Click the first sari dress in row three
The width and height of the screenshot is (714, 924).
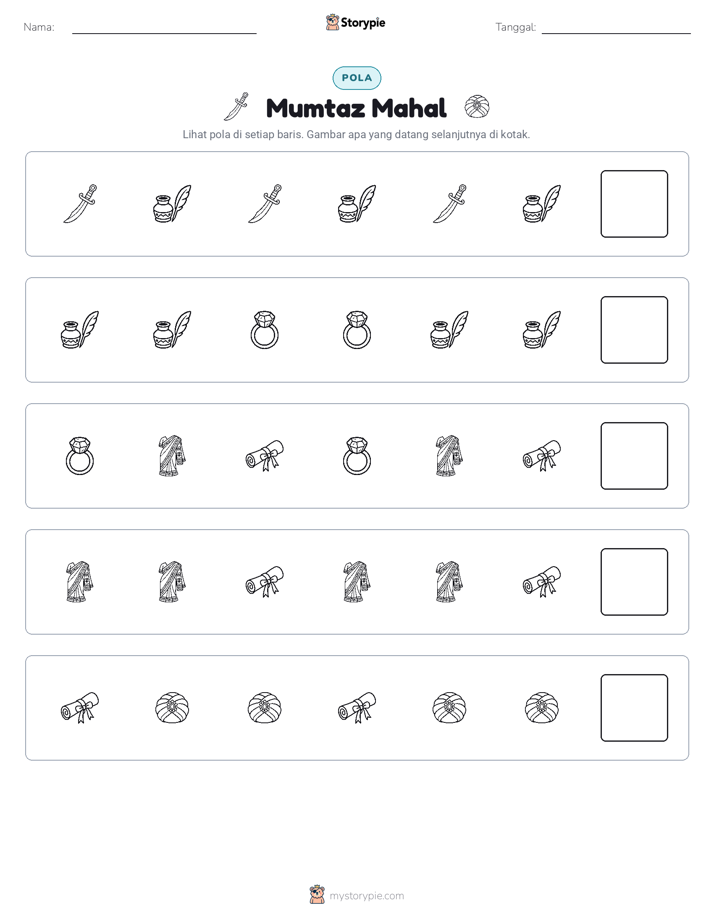(x=172, y=456)
